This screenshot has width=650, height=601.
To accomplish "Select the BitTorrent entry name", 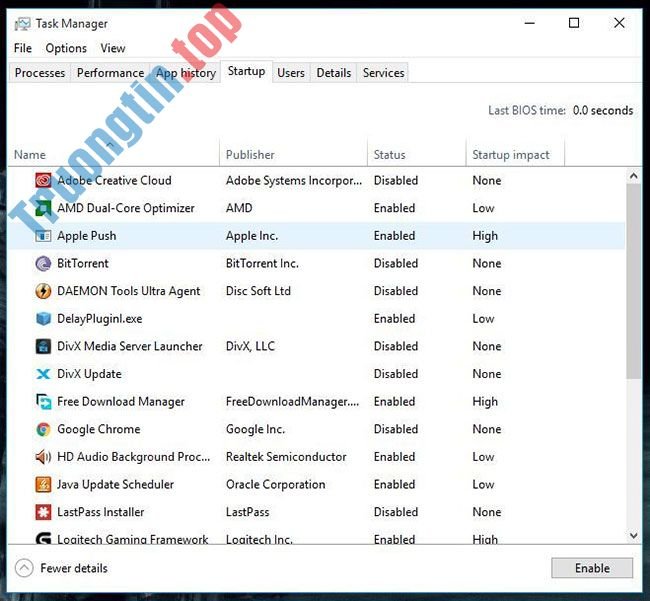I will pos(83,264).
